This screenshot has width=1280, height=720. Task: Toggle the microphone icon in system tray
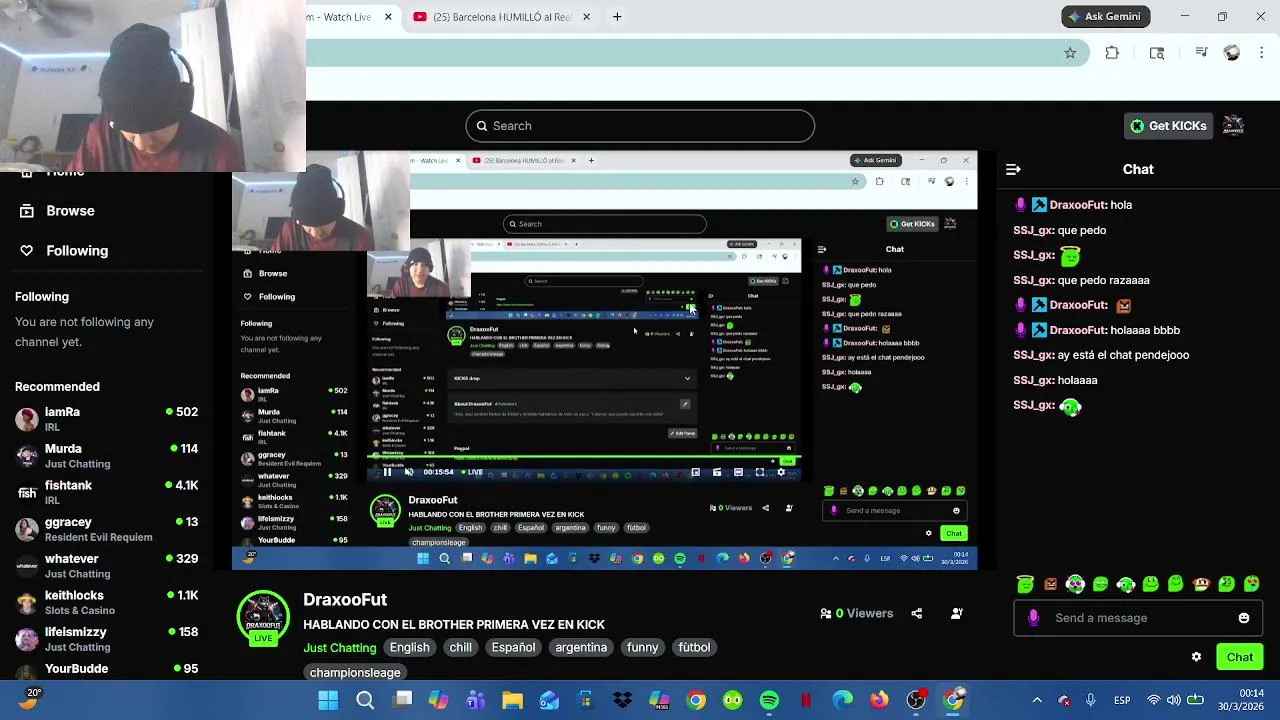(x=1091, y=700)
